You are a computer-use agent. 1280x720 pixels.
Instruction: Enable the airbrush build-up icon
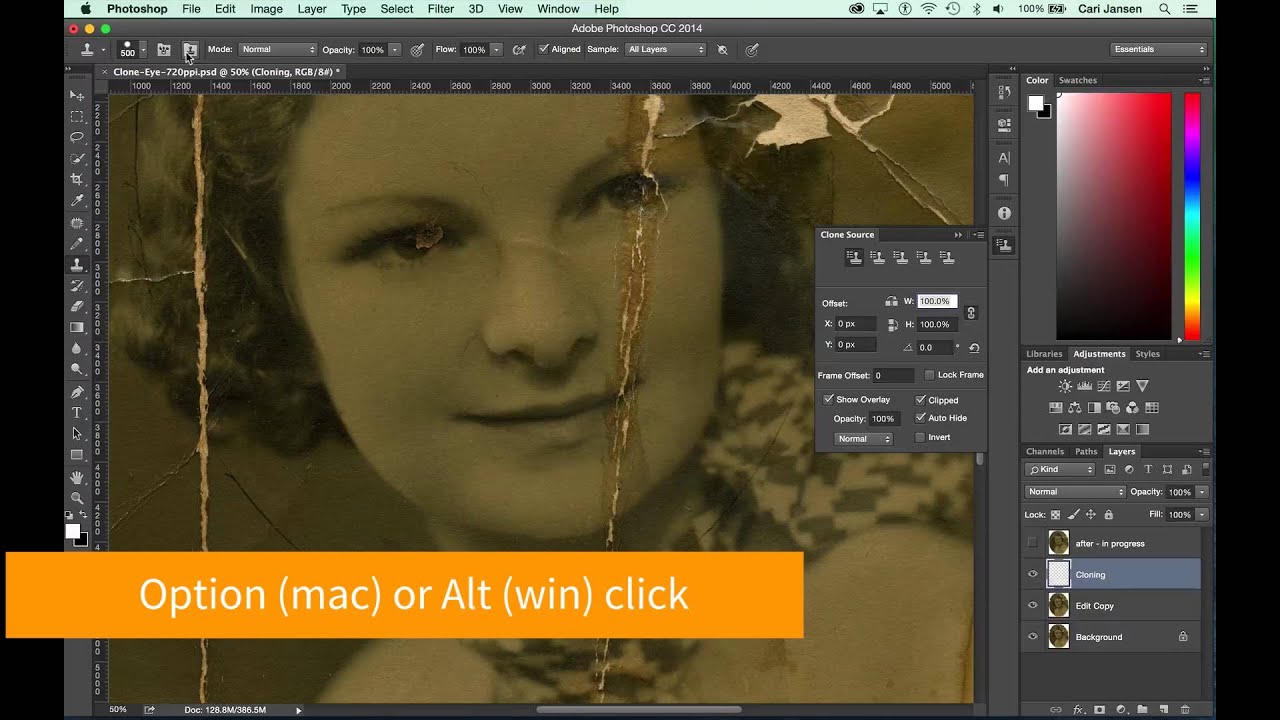pyautogui.click(x=519, y=49)
